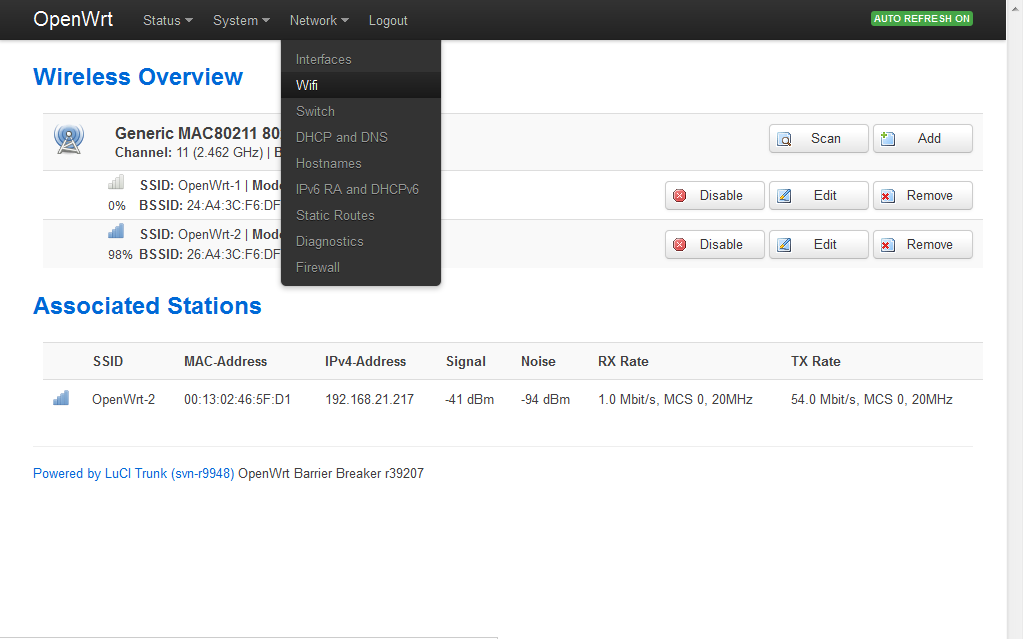
Task: Click RX rate 1.0 Mbit/s value
Action: (675, 399)
